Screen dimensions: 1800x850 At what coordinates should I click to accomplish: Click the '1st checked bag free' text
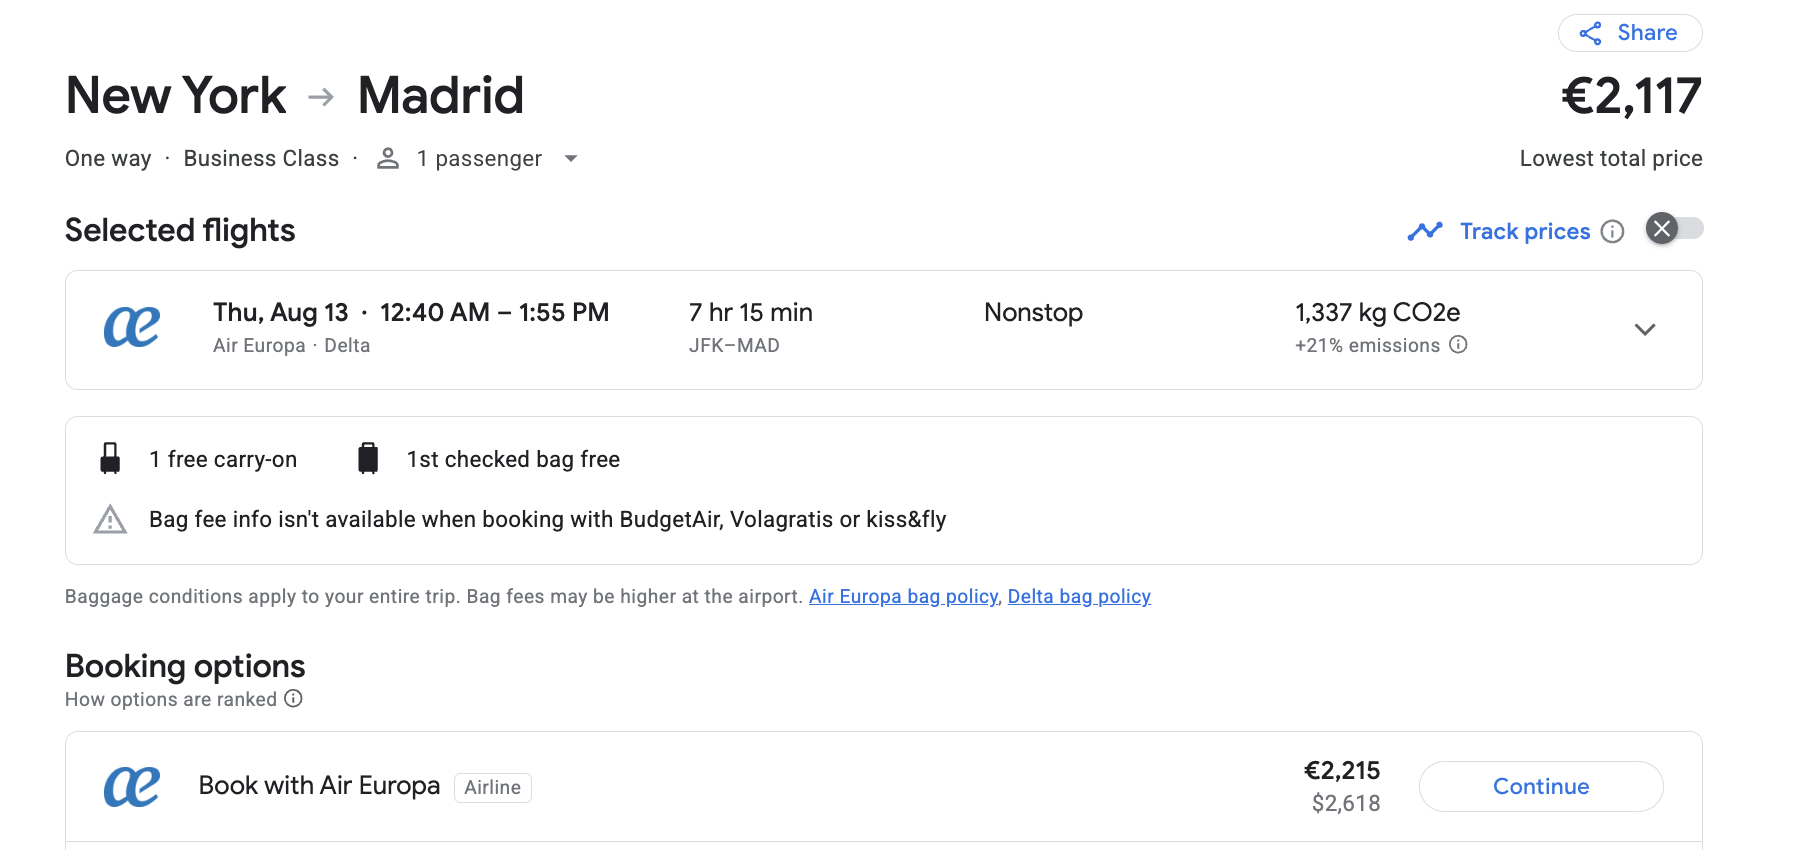(513, 460)
